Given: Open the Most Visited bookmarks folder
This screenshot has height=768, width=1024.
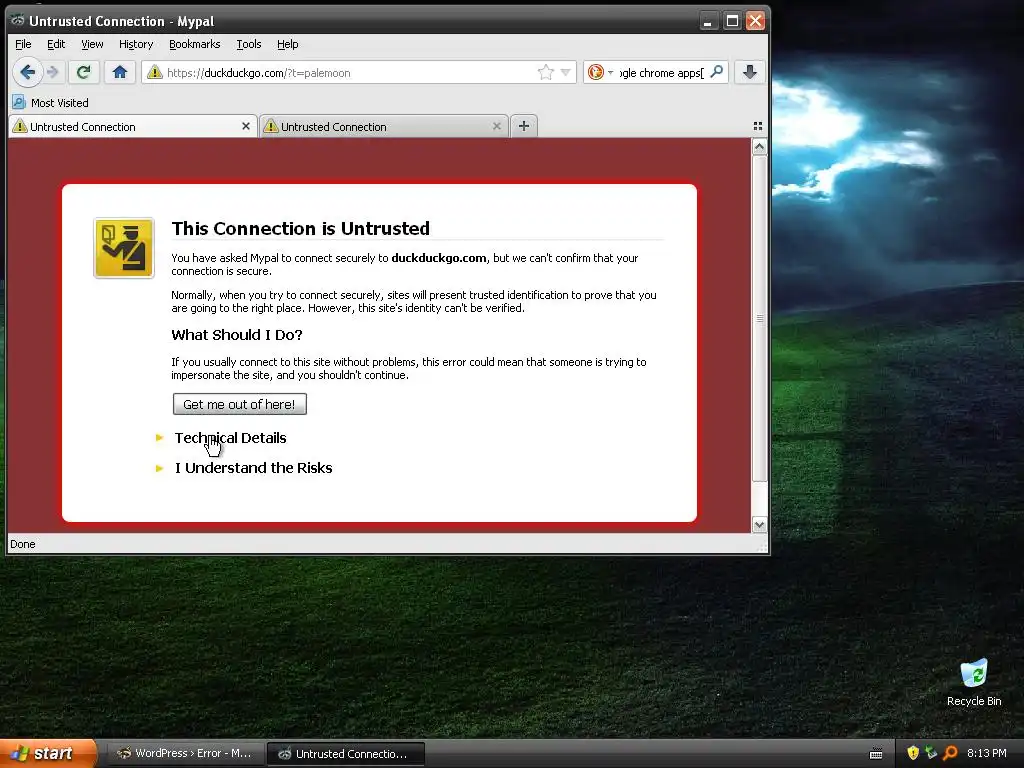Looking at the screenshot, I should (x=50, y=103).
